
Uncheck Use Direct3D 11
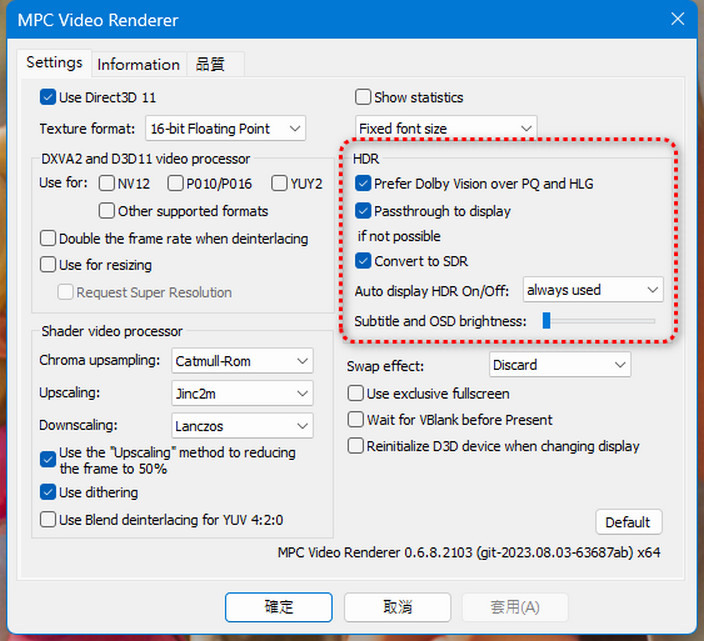pos(48,97)
